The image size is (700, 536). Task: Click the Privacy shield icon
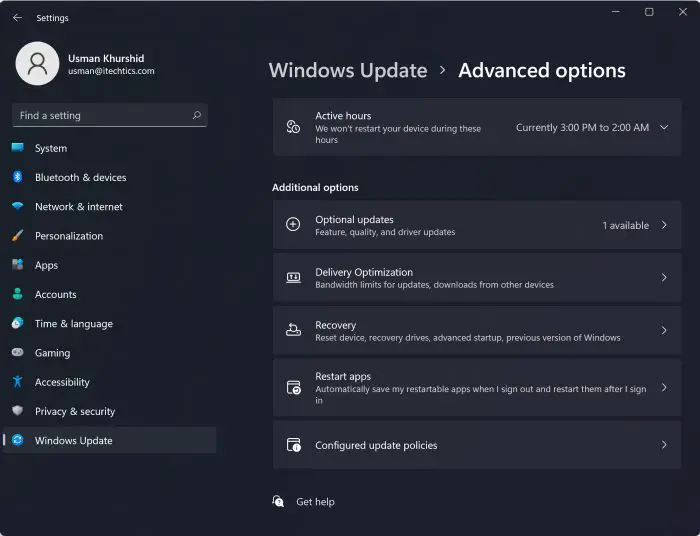17,411
